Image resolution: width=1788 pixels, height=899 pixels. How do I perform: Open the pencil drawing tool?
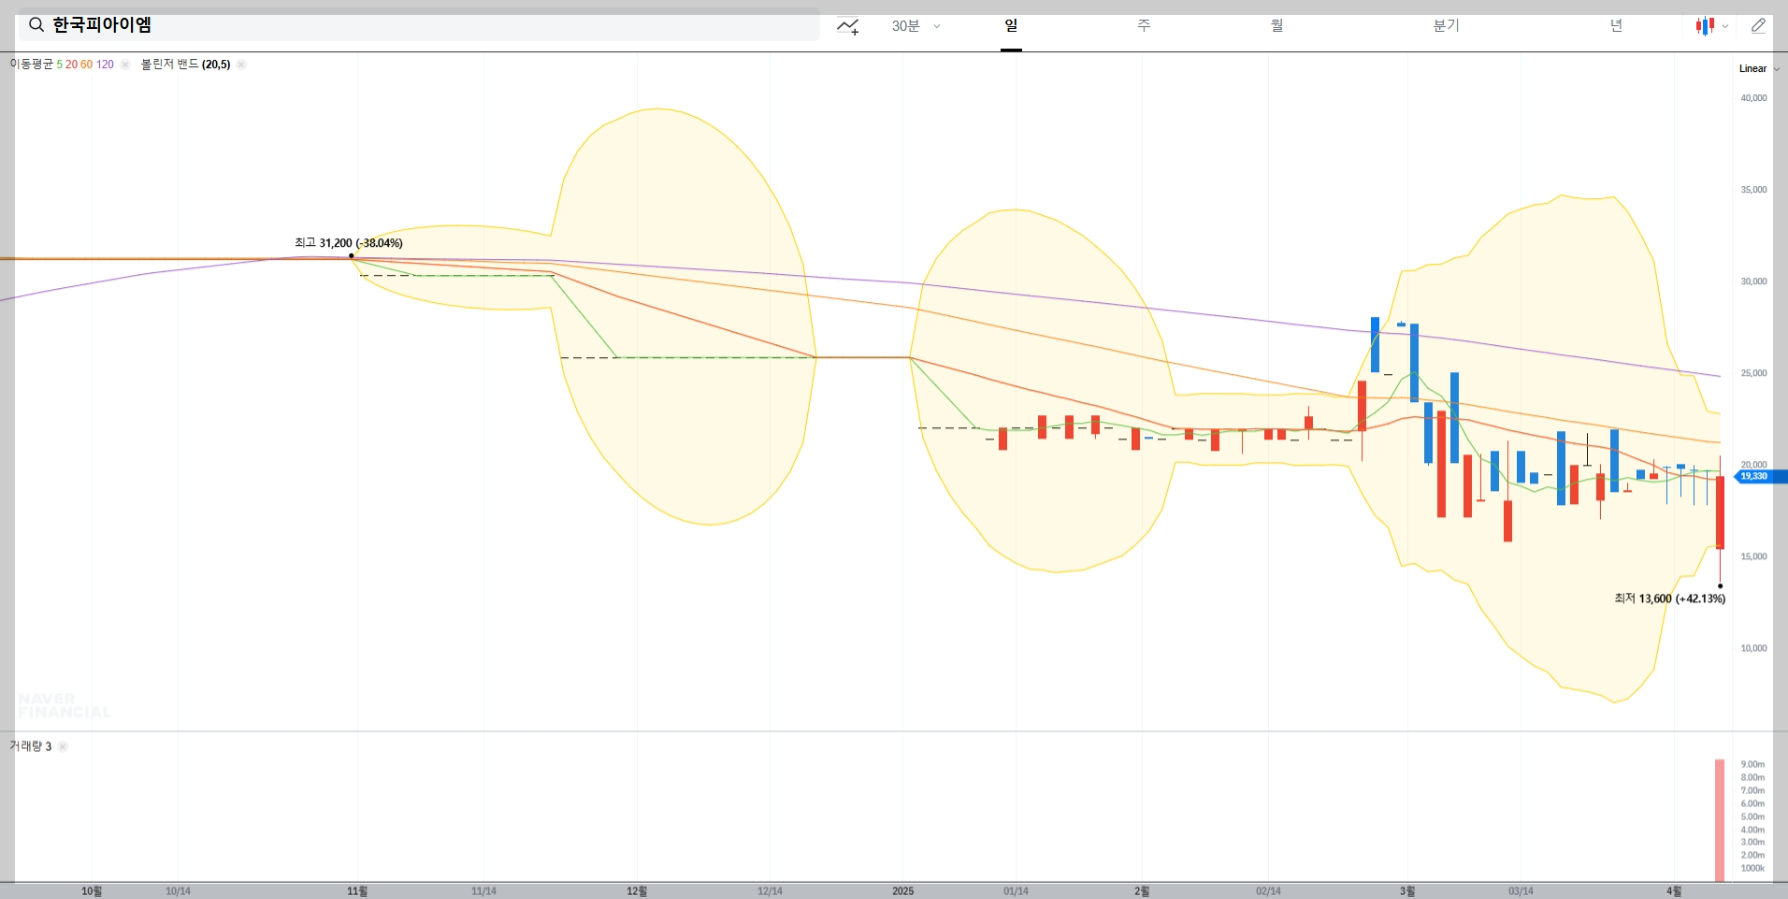(1758, 26)
